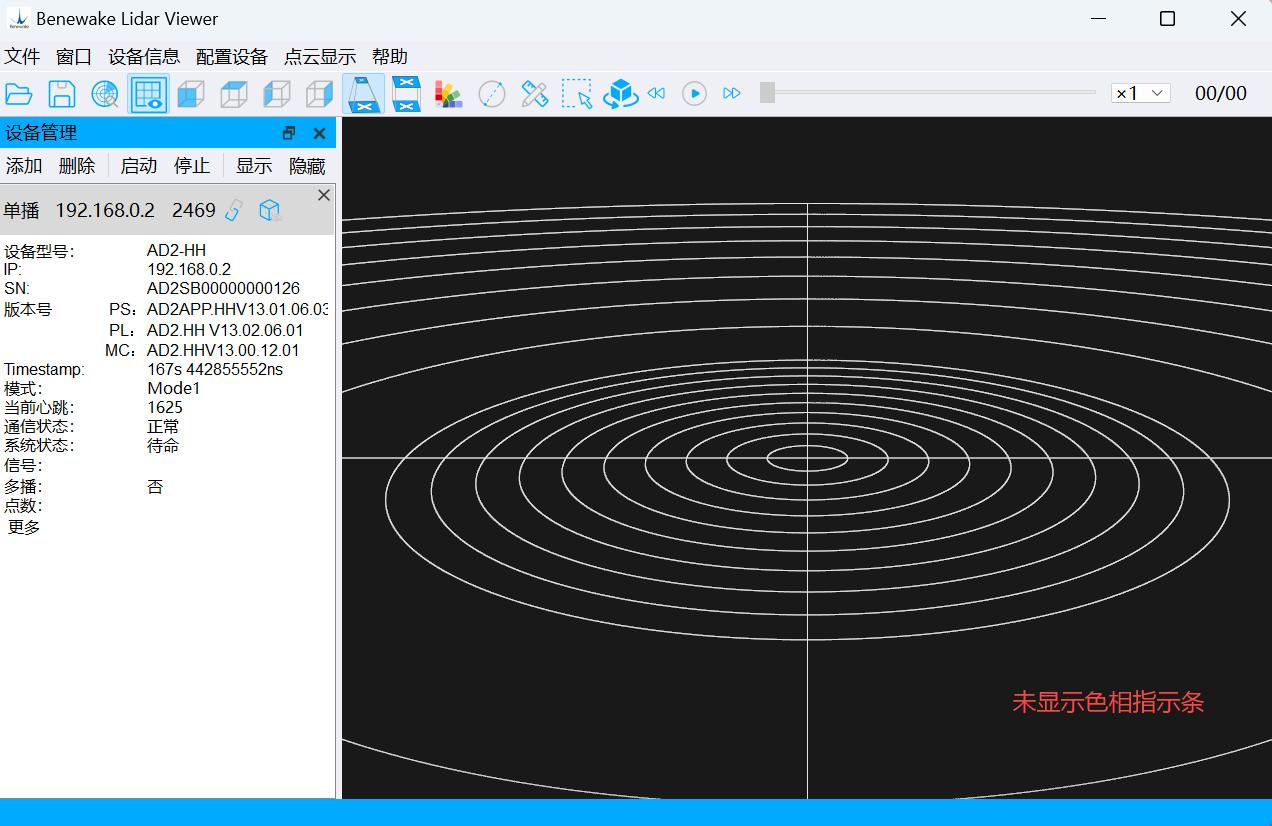Select the cube view with solid blue front face
The image size is (1272, 826).
(x=191, y=94)
